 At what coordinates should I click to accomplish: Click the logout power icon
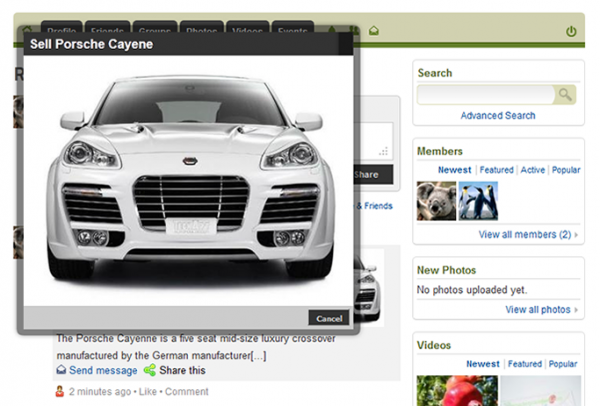tap(571, 32)
